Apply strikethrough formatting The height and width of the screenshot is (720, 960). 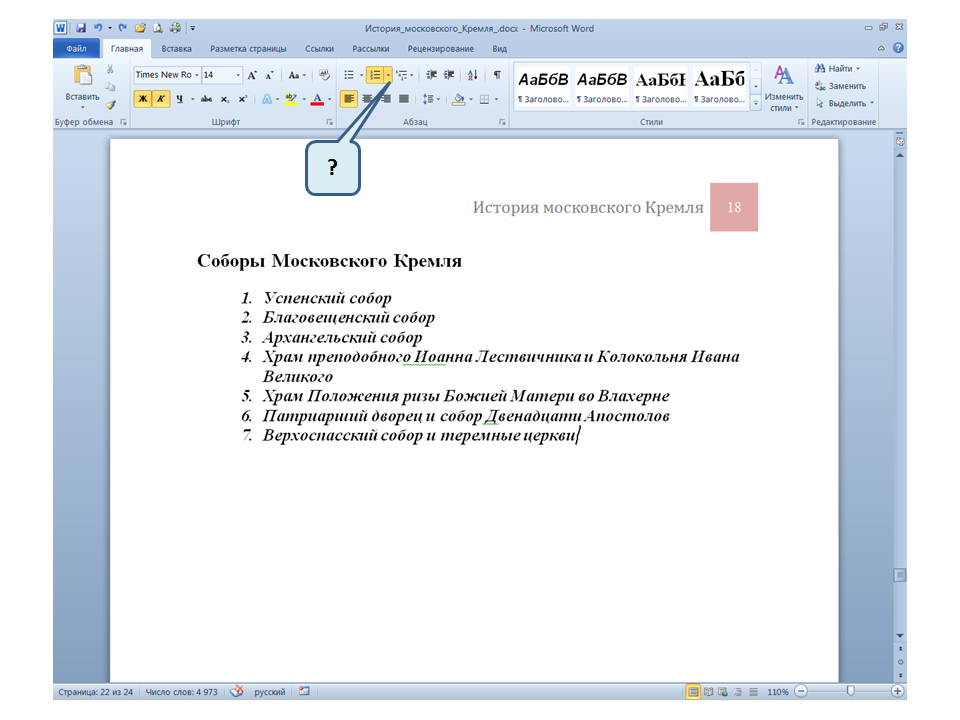pos(206,99)
